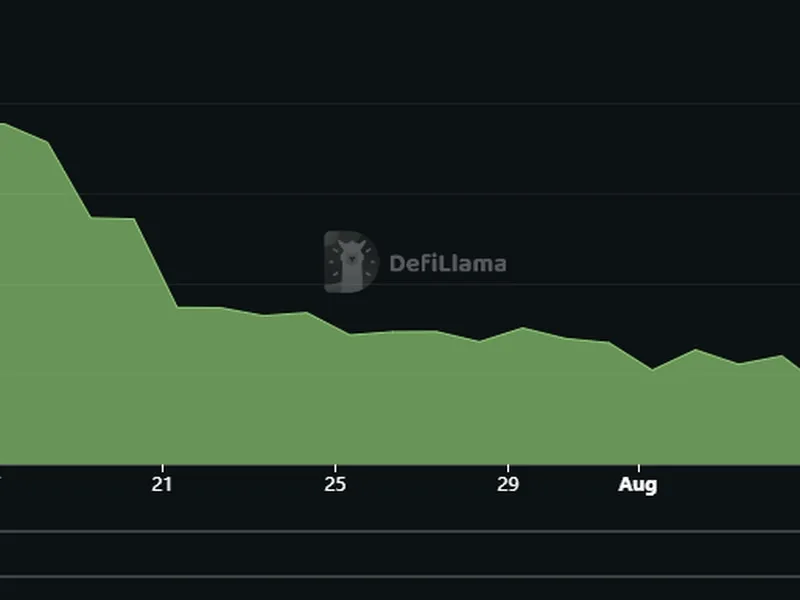Click the DefiLlama llama logo watermark
Image resolution: width=800 pixels, height=600 pixels.
click(x=349, y=262)
